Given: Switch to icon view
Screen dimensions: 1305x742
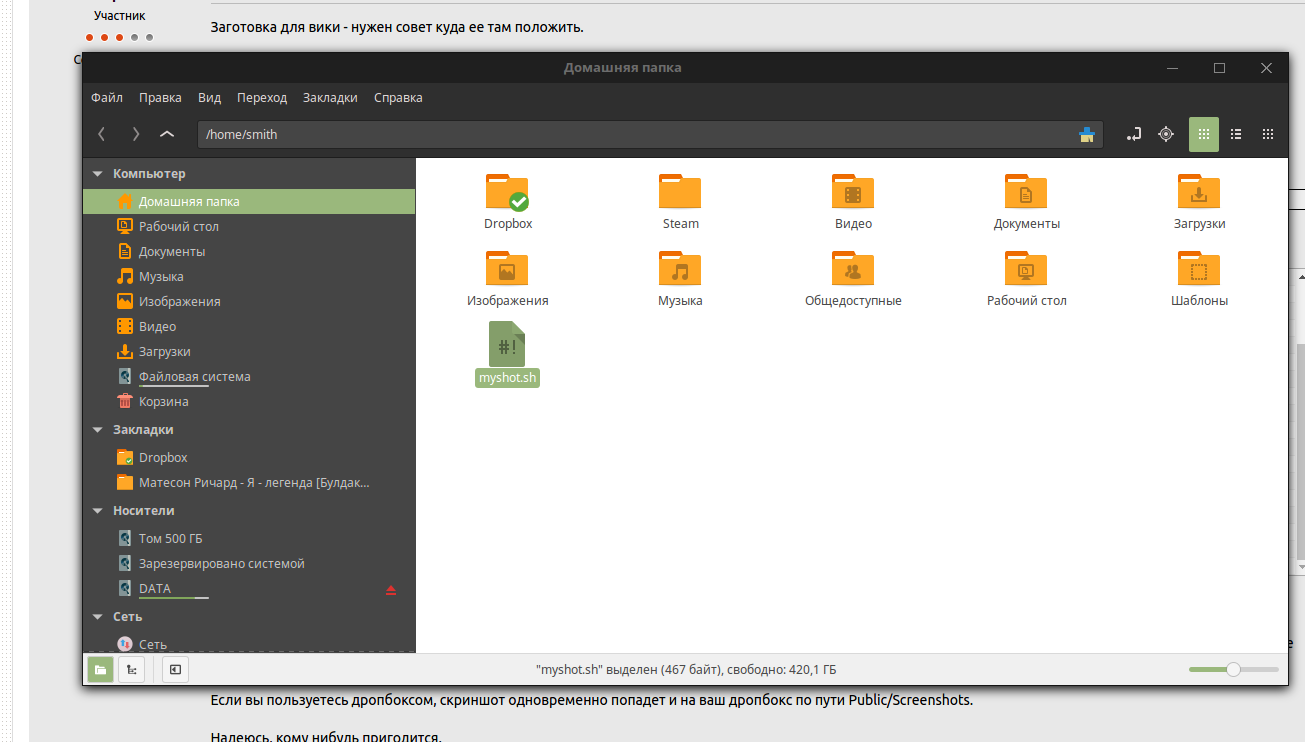Looking at the screenshot, I should click(1204, 134).
